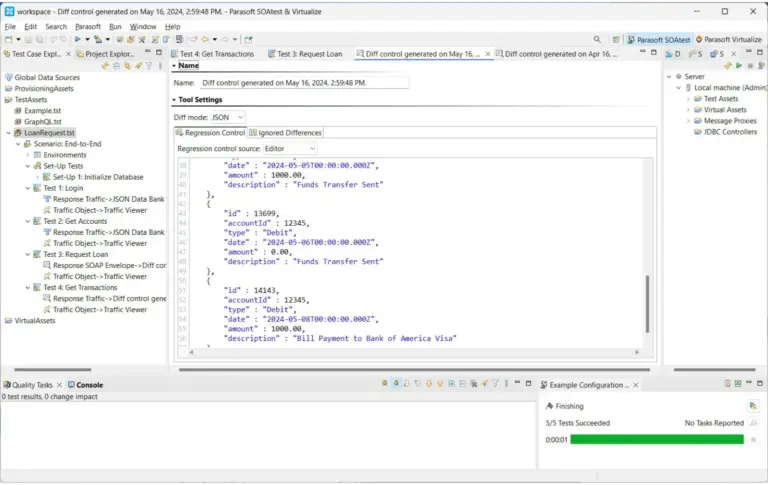768x485 pixels.
Task: Open Diff control generated on Apr 16 tab
Action: click(556, 54)
